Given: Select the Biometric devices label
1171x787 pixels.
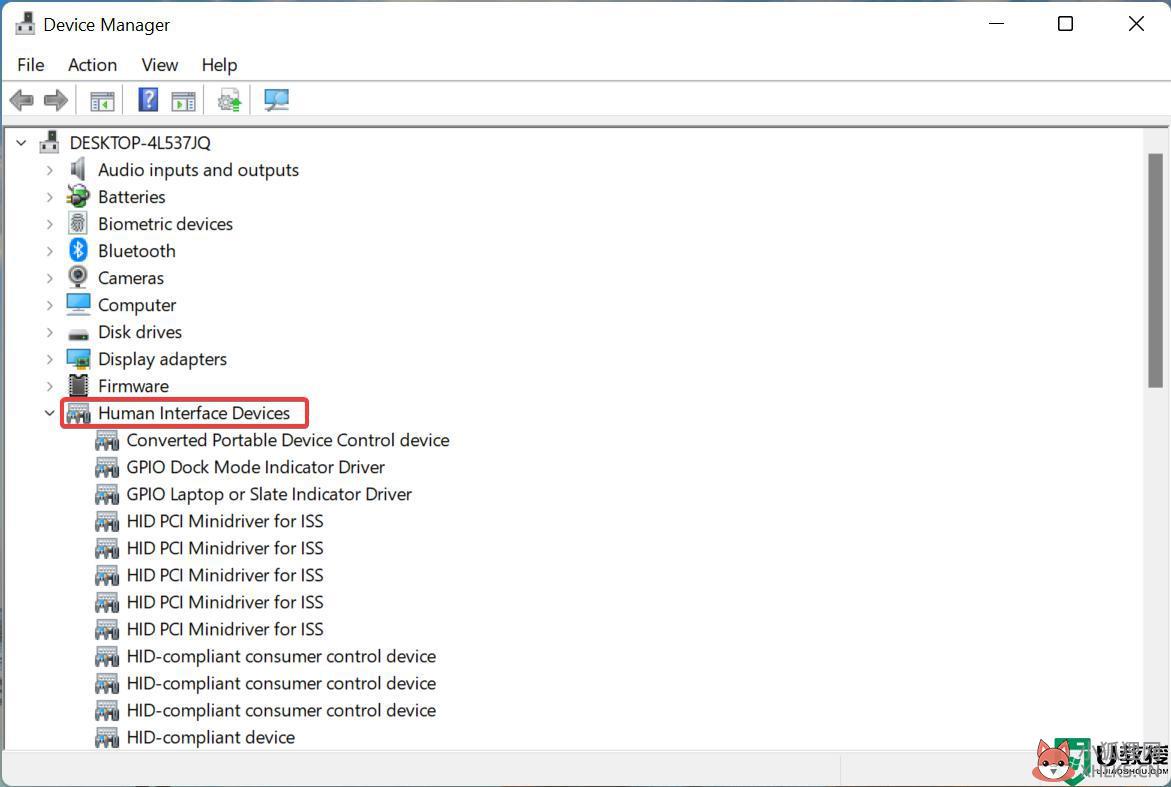Looking at the screenshot, I should click(x=165, y=223).
